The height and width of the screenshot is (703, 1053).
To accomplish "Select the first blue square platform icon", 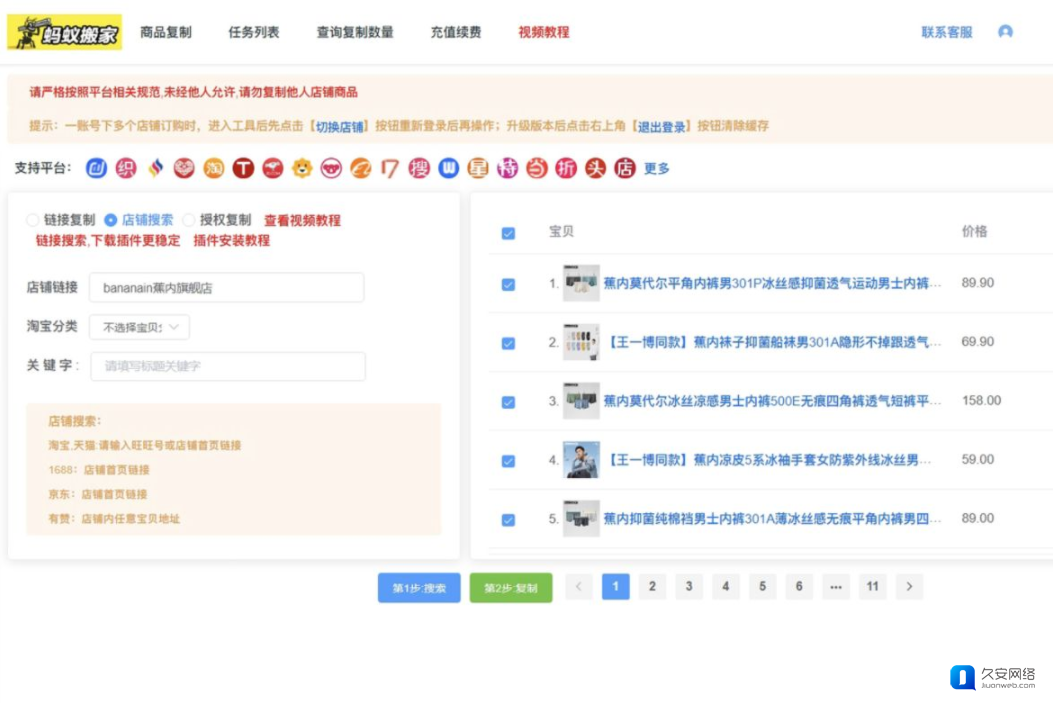I will tap(96, 168).
